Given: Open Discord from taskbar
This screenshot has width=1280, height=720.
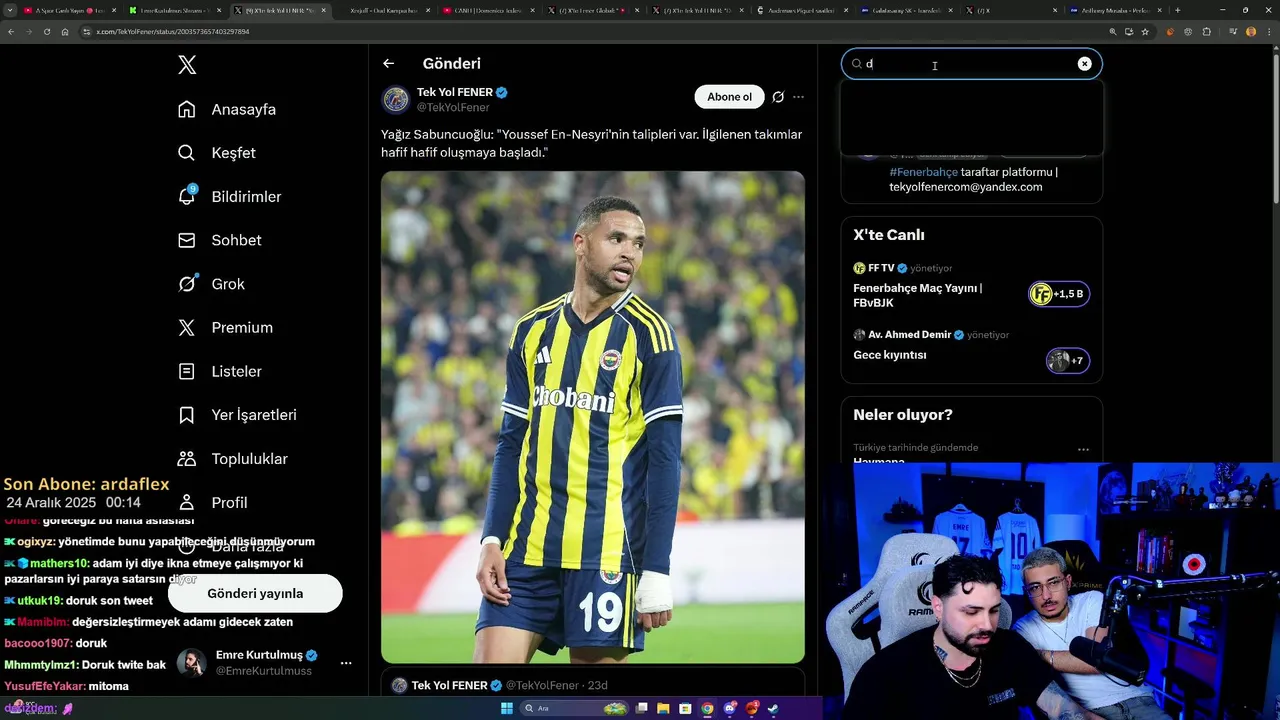Looking at the screenshot, I should coord(730,708).
